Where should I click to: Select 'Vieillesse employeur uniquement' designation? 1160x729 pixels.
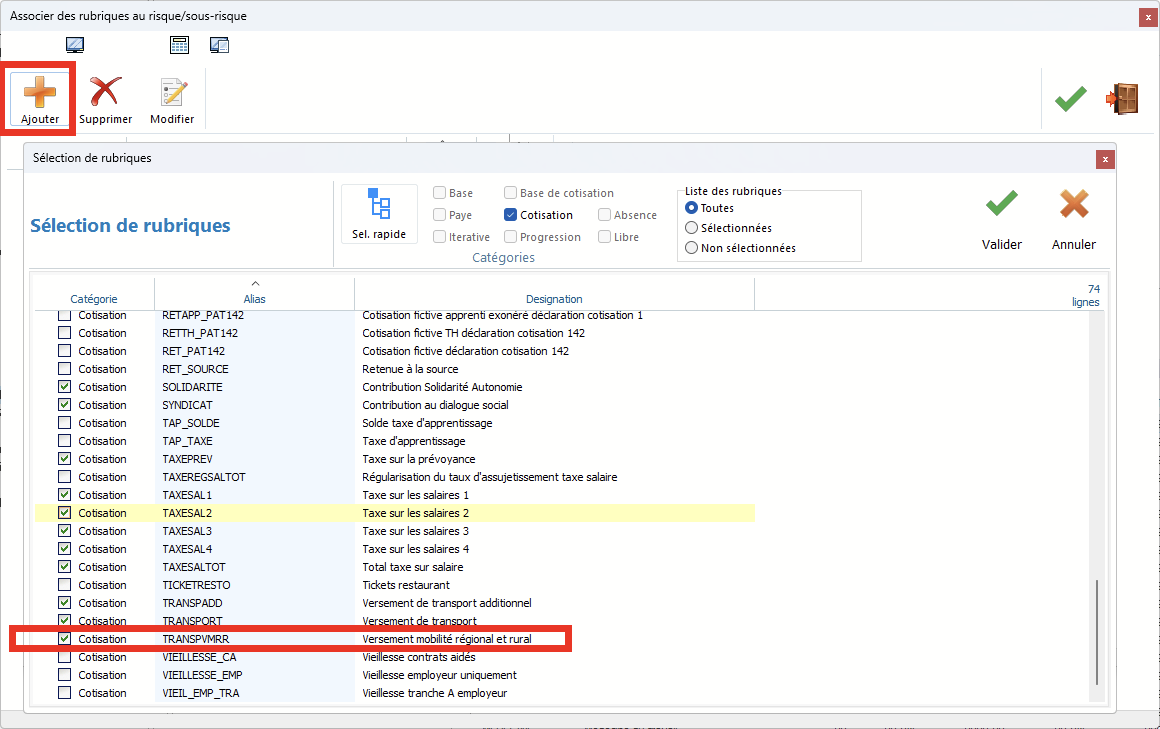pyautogui.click(x=439, y=675)
